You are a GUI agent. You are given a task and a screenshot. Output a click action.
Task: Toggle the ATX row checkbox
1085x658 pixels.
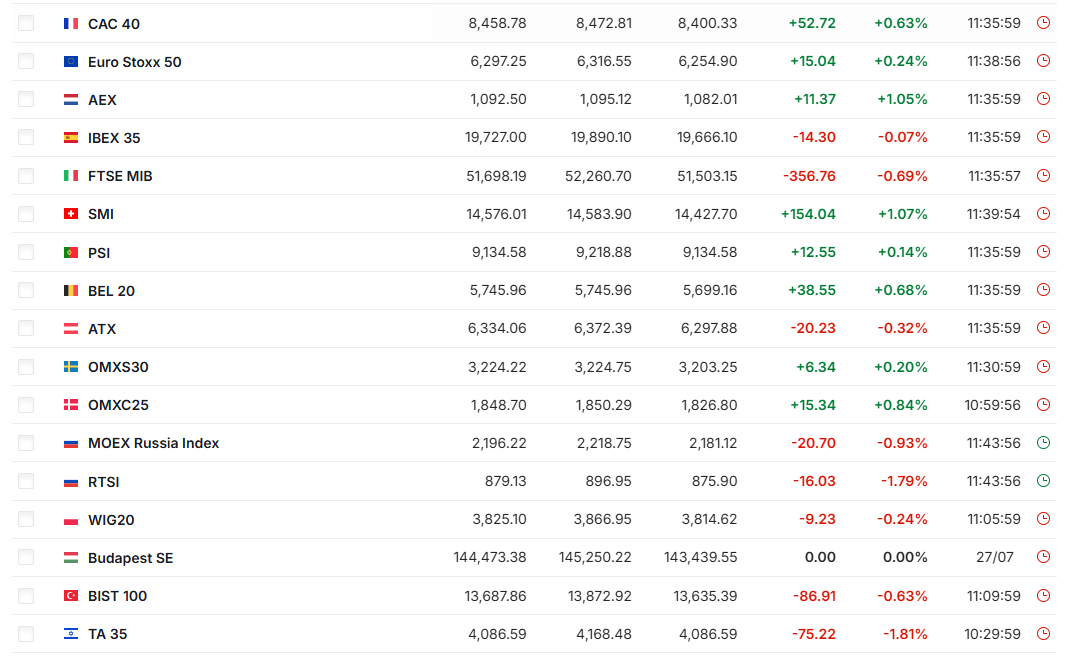coord(26,329)
